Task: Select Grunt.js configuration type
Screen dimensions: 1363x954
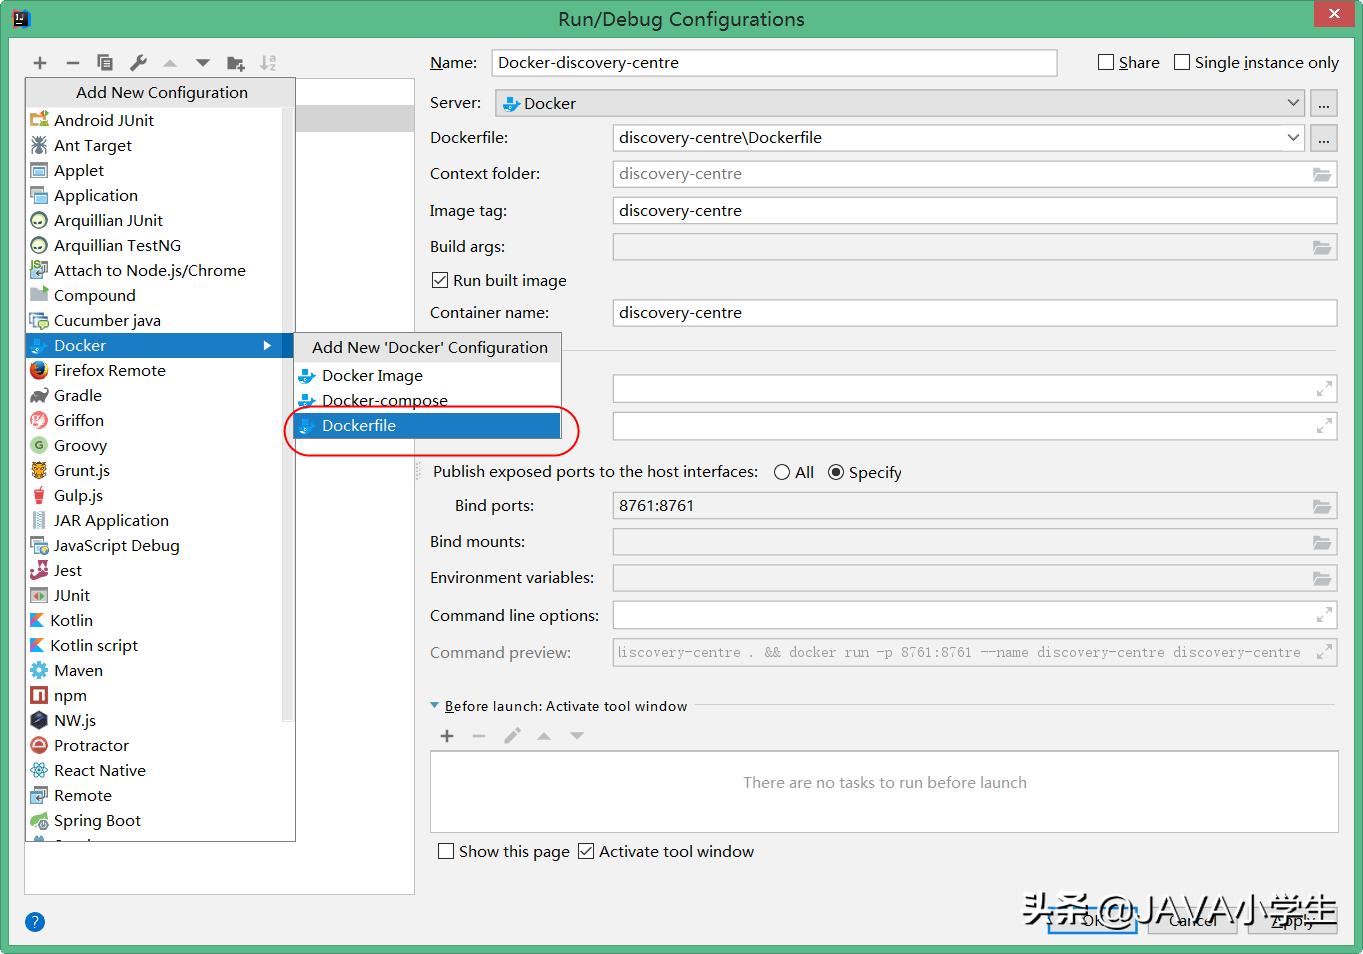Action: click(x=154, y=471)
